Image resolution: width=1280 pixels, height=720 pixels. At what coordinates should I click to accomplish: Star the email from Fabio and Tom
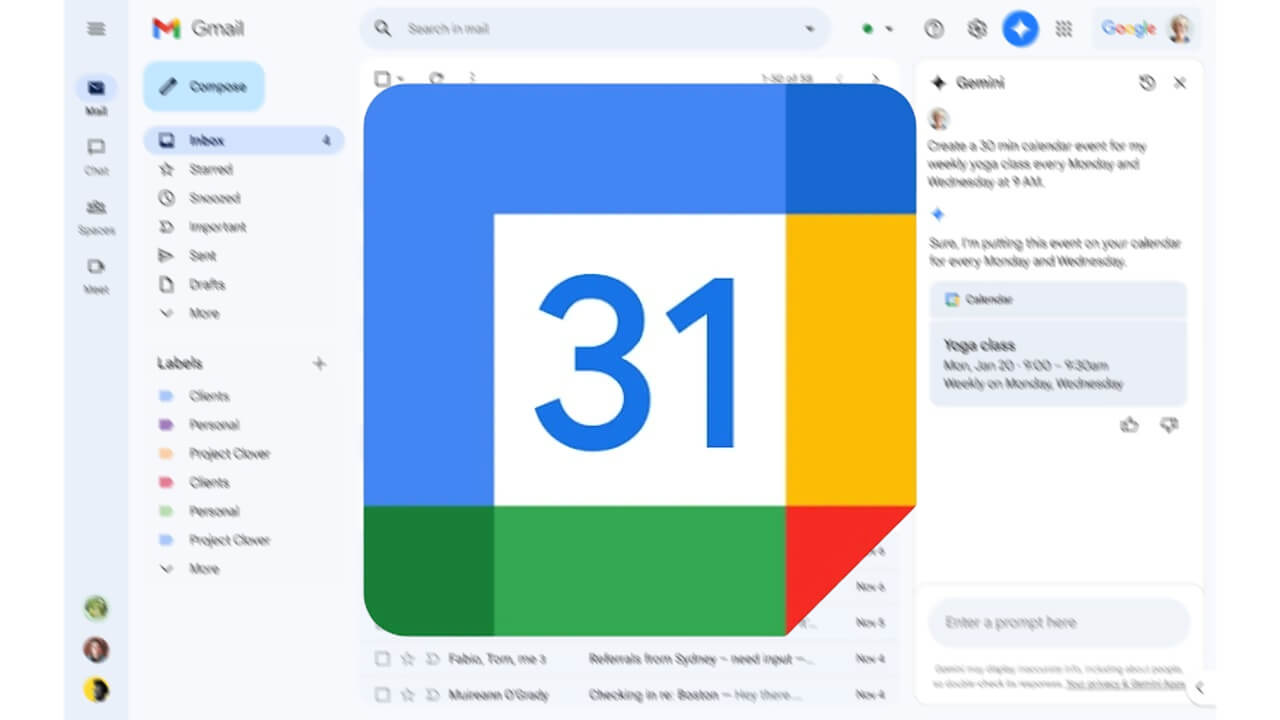(407, 659)
